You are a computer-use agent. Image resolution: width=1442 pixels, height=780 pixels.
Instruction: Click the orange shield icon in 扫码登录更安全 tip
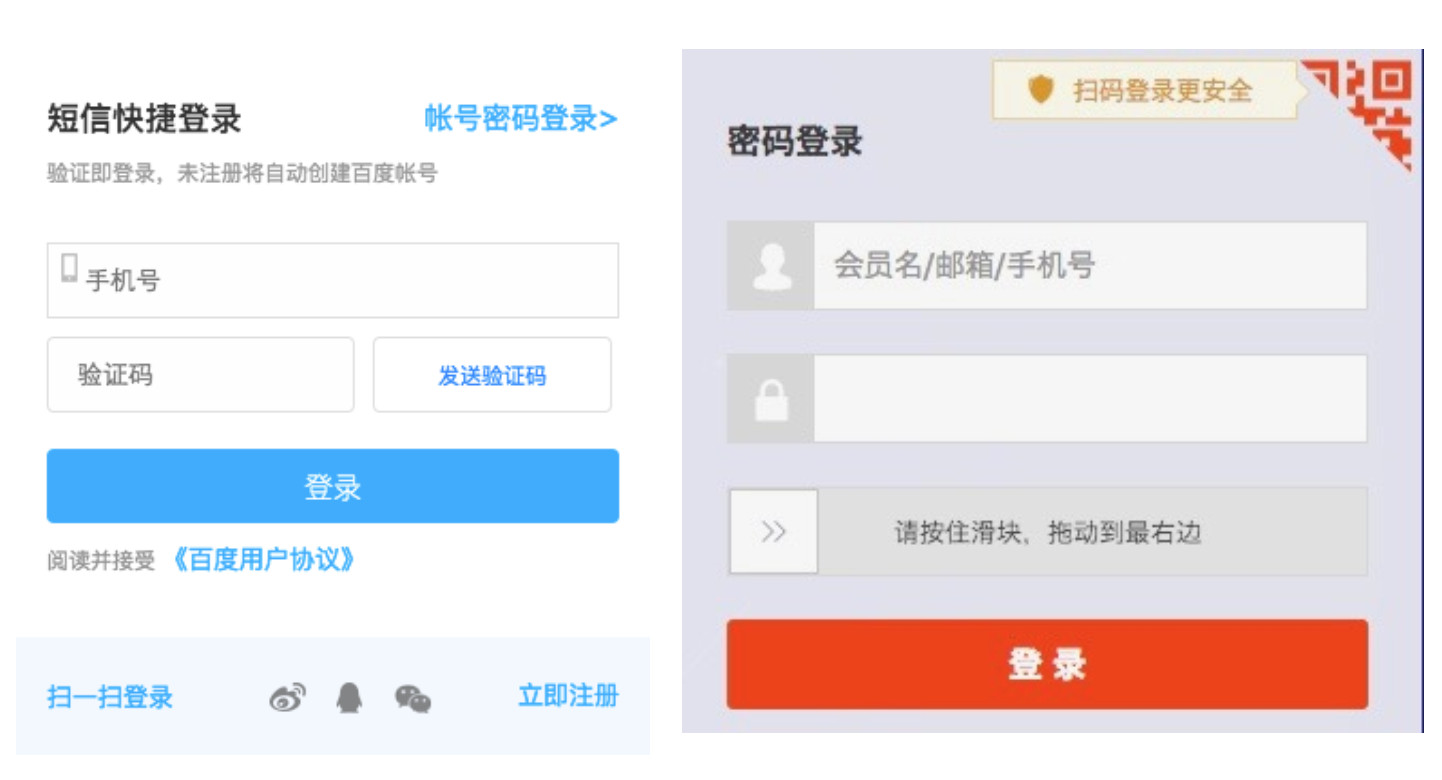pyautogui.click(x=1041, y=90)
